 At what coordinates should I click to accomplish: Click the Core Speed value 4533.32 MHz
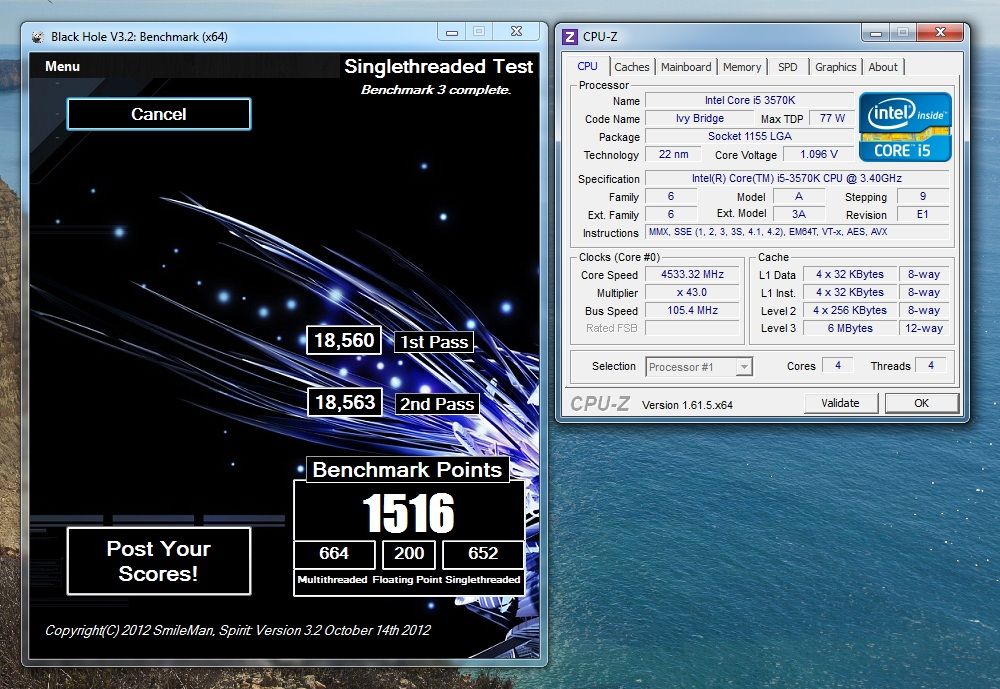[x=692, y=274]
